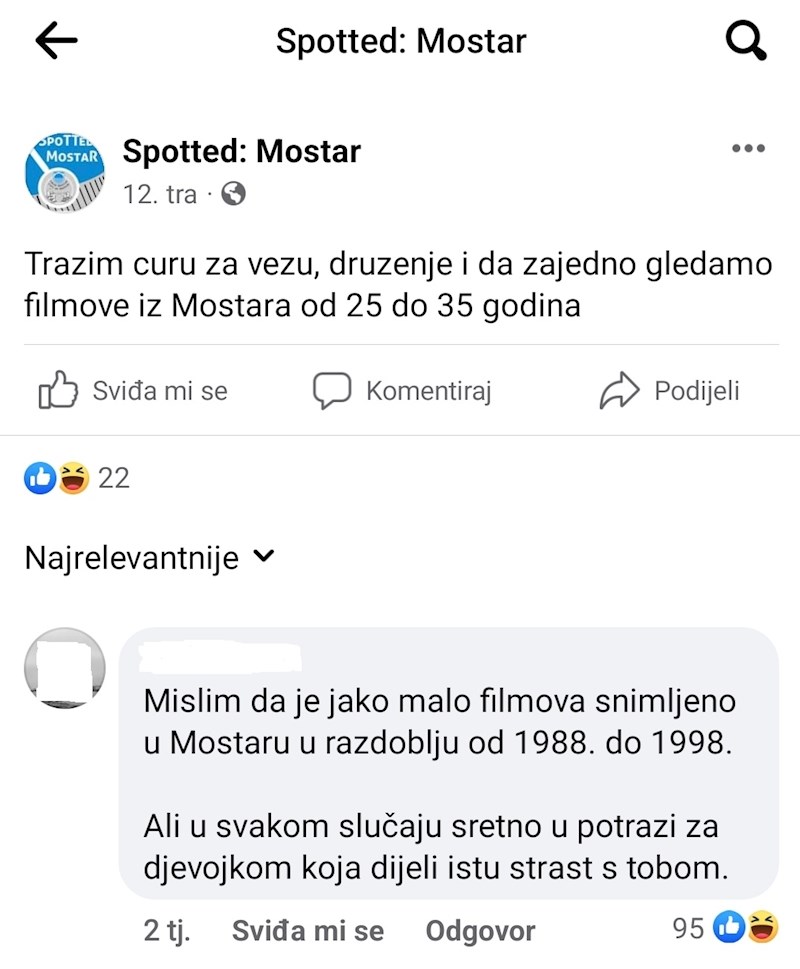This screenshot has width=800, height=969.
Task: Tap the share arrow icon
Action: pos(619,391)
